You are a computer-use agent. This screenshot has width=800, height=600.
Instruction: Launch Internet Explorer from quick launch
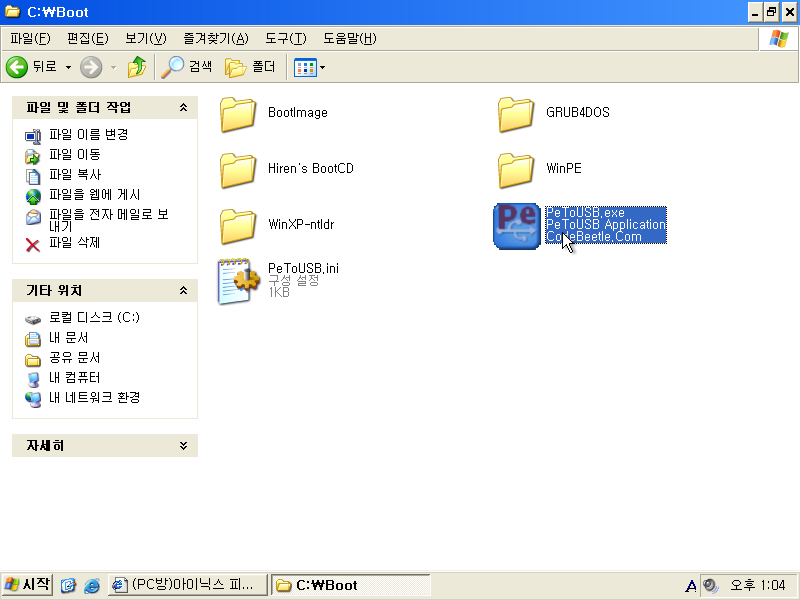click(92, 585)
